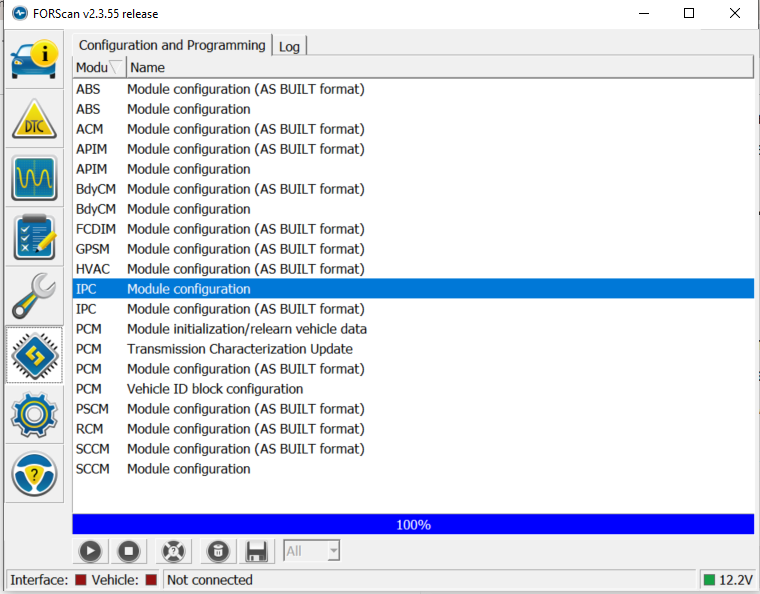The height and width of the screenshot is (594, 760).
Task: Open the vehicle information section
Action: coord(34,60)
